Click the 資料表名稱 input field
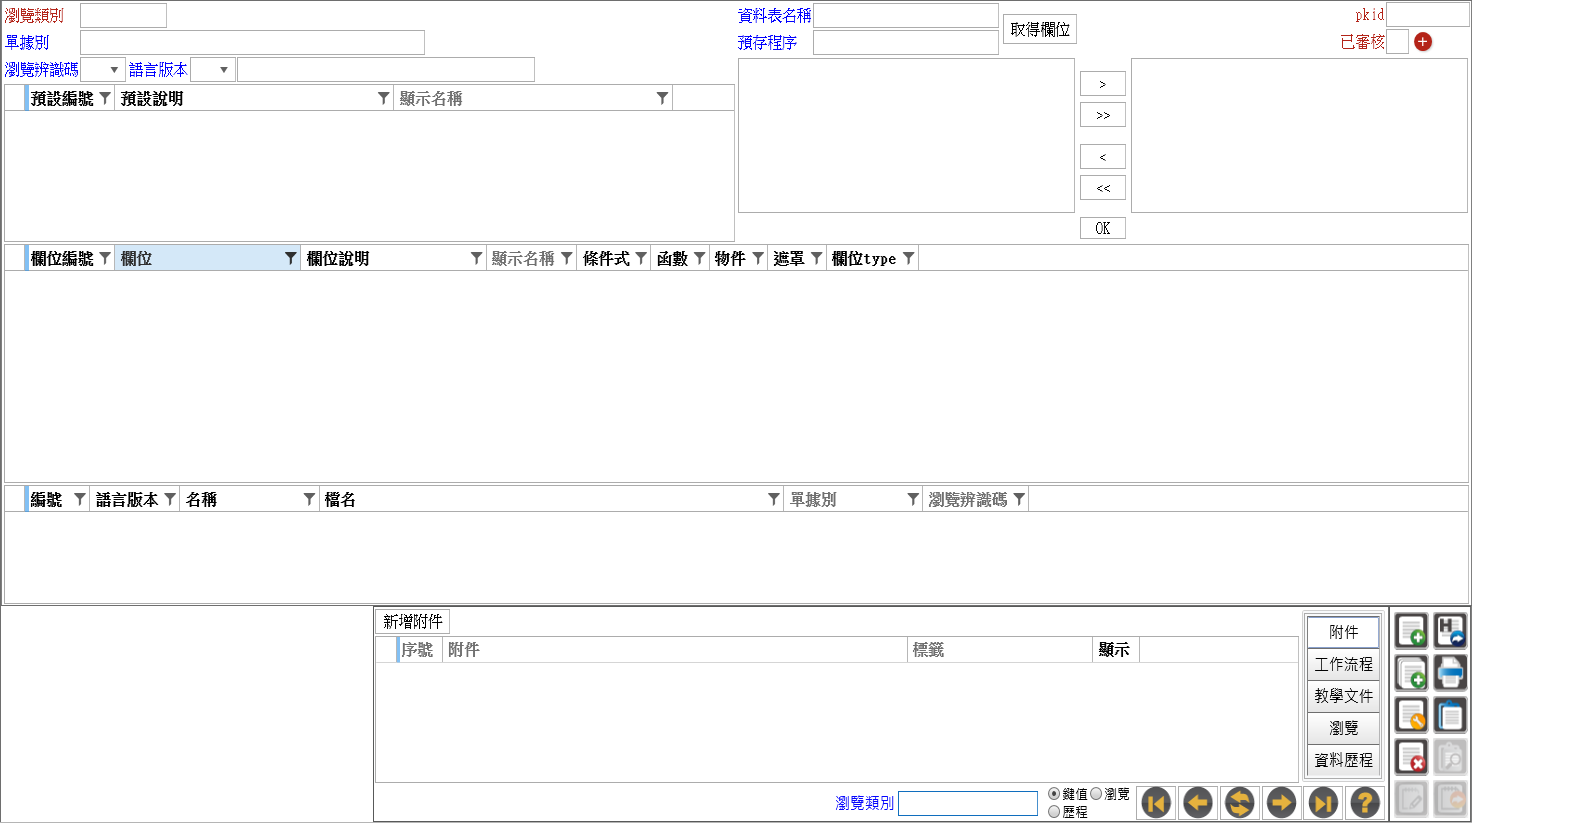Viewport: 1584px width, 823px height. 906,16
